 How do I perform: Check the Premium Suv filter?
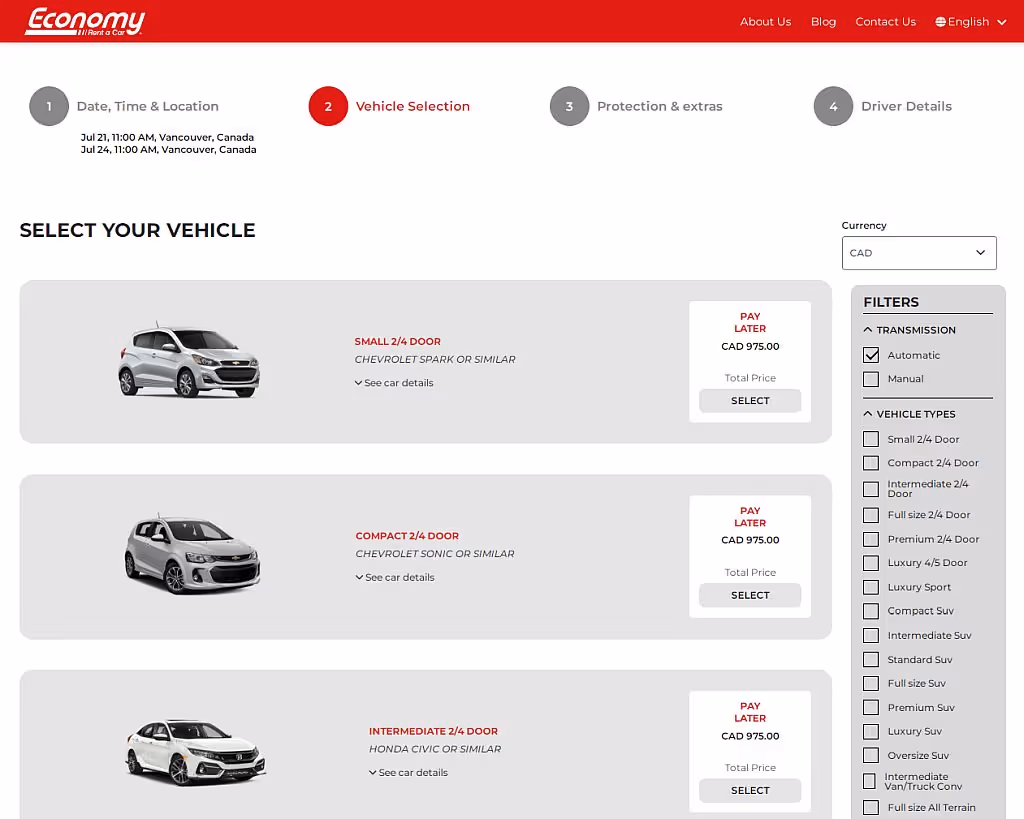pyautogui.click(x=871, y=707)
